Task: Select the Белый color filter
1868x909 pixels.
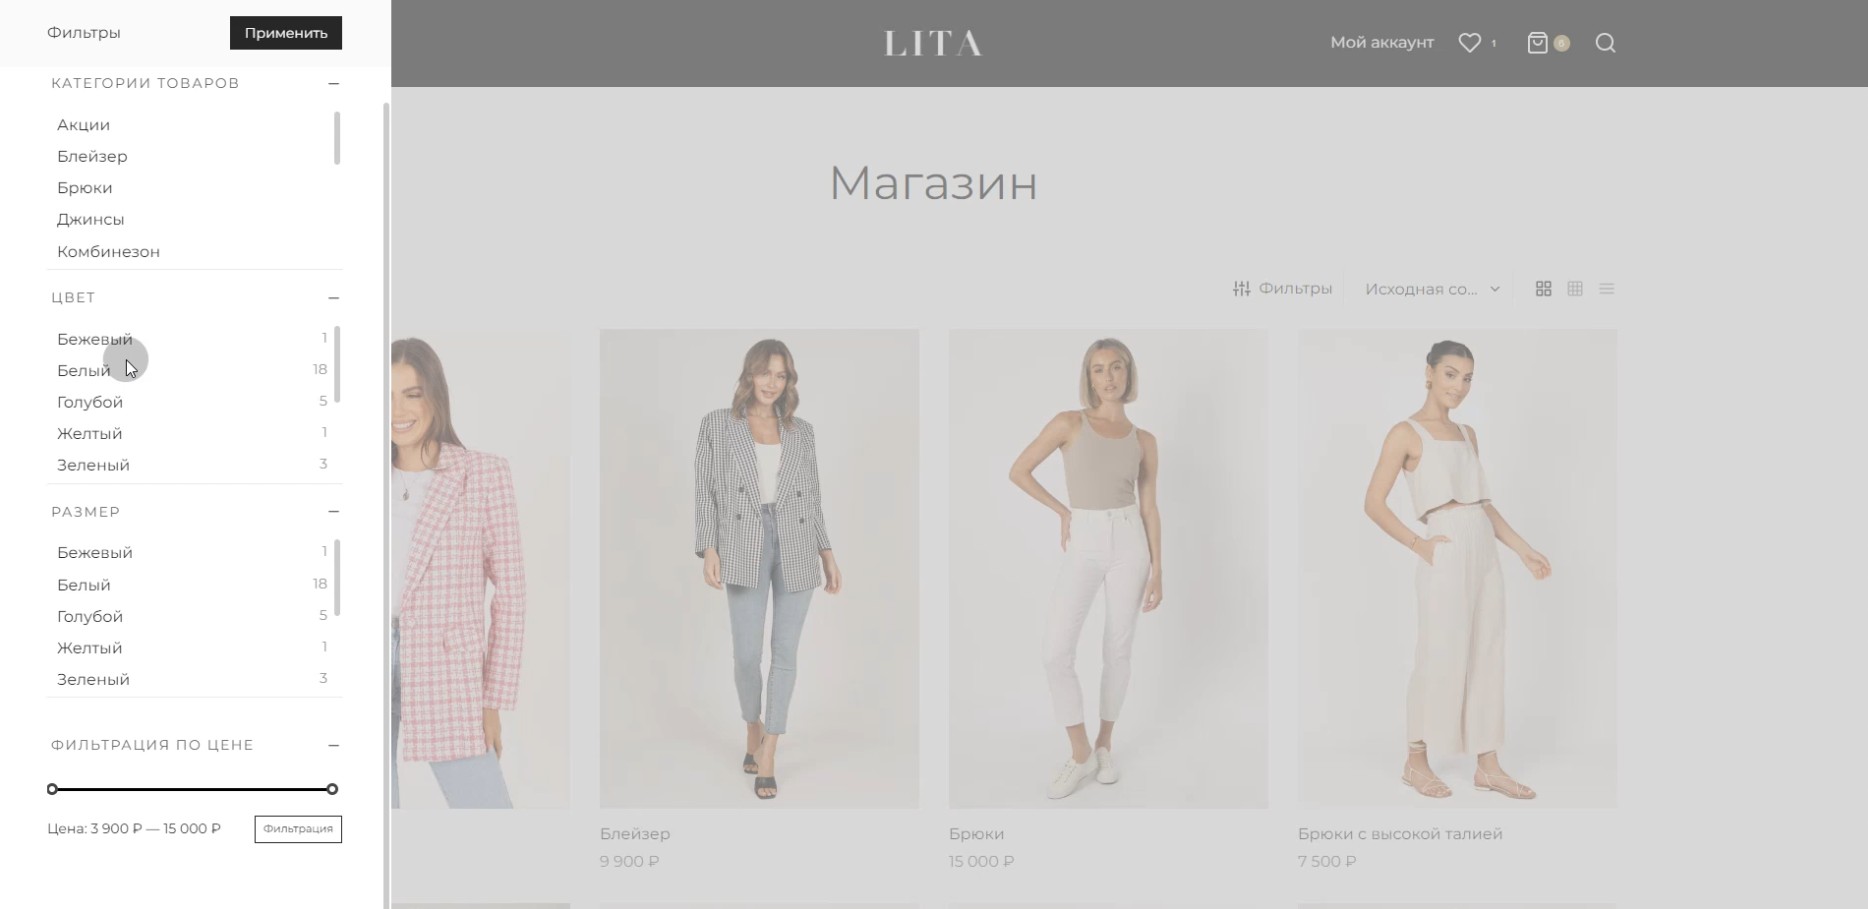Action: point(84,370)
